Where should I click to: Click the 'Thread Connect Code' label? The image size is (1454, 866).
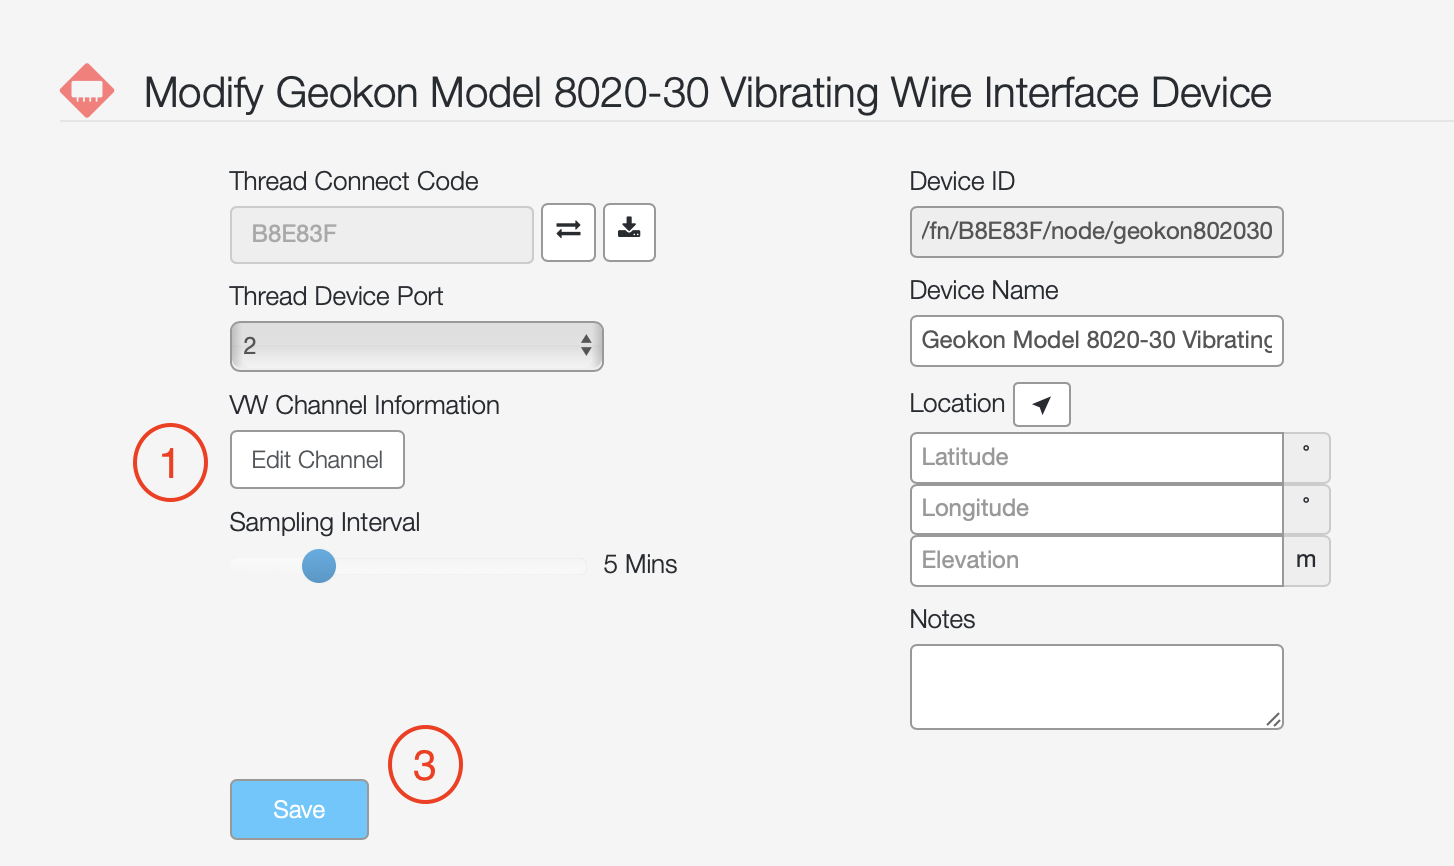(x=354, y=181)
